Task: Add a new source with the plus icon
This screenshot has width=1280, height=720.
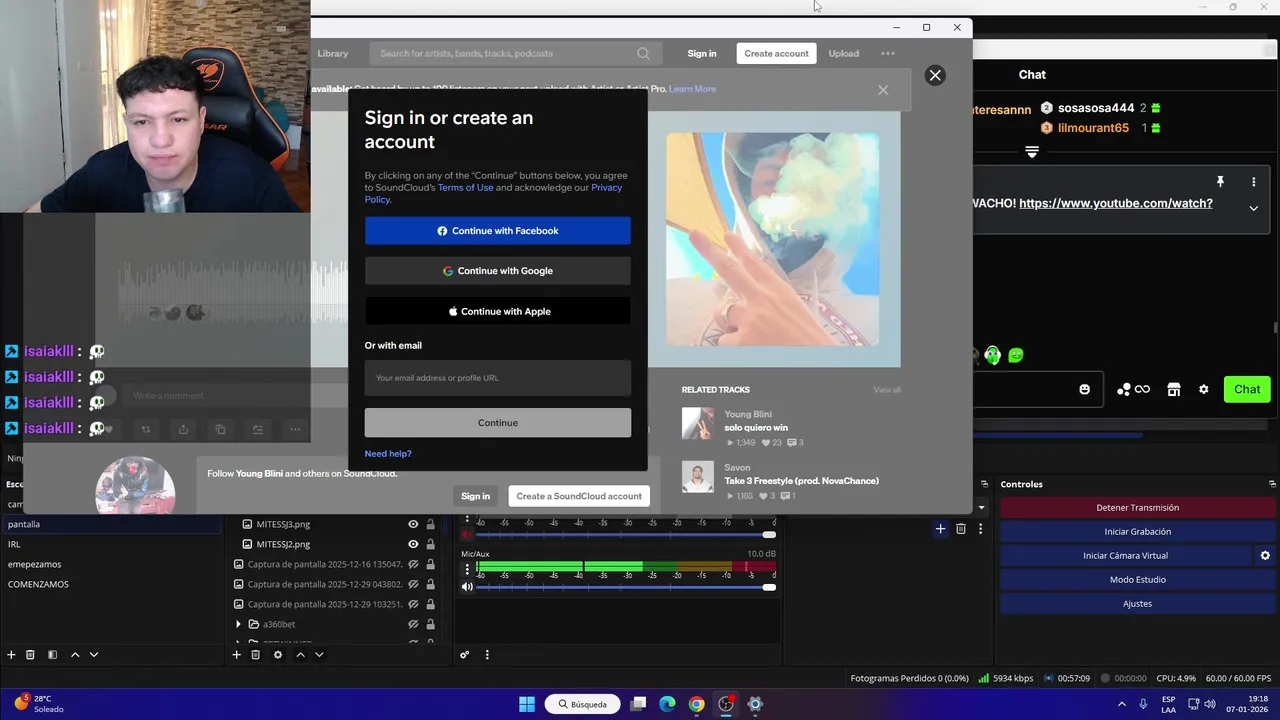Action: (x=236, y=655)
